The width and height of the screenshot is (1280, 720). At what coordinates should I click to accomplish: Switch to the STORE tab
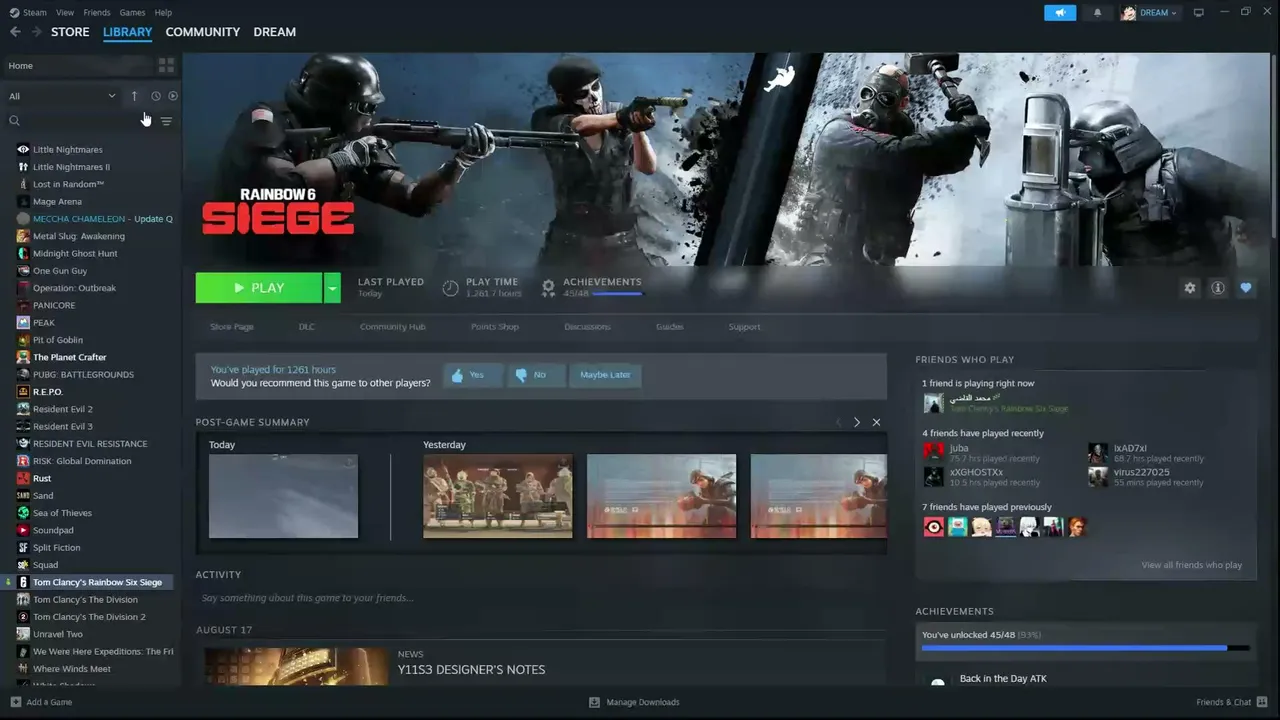coord(70,32)
